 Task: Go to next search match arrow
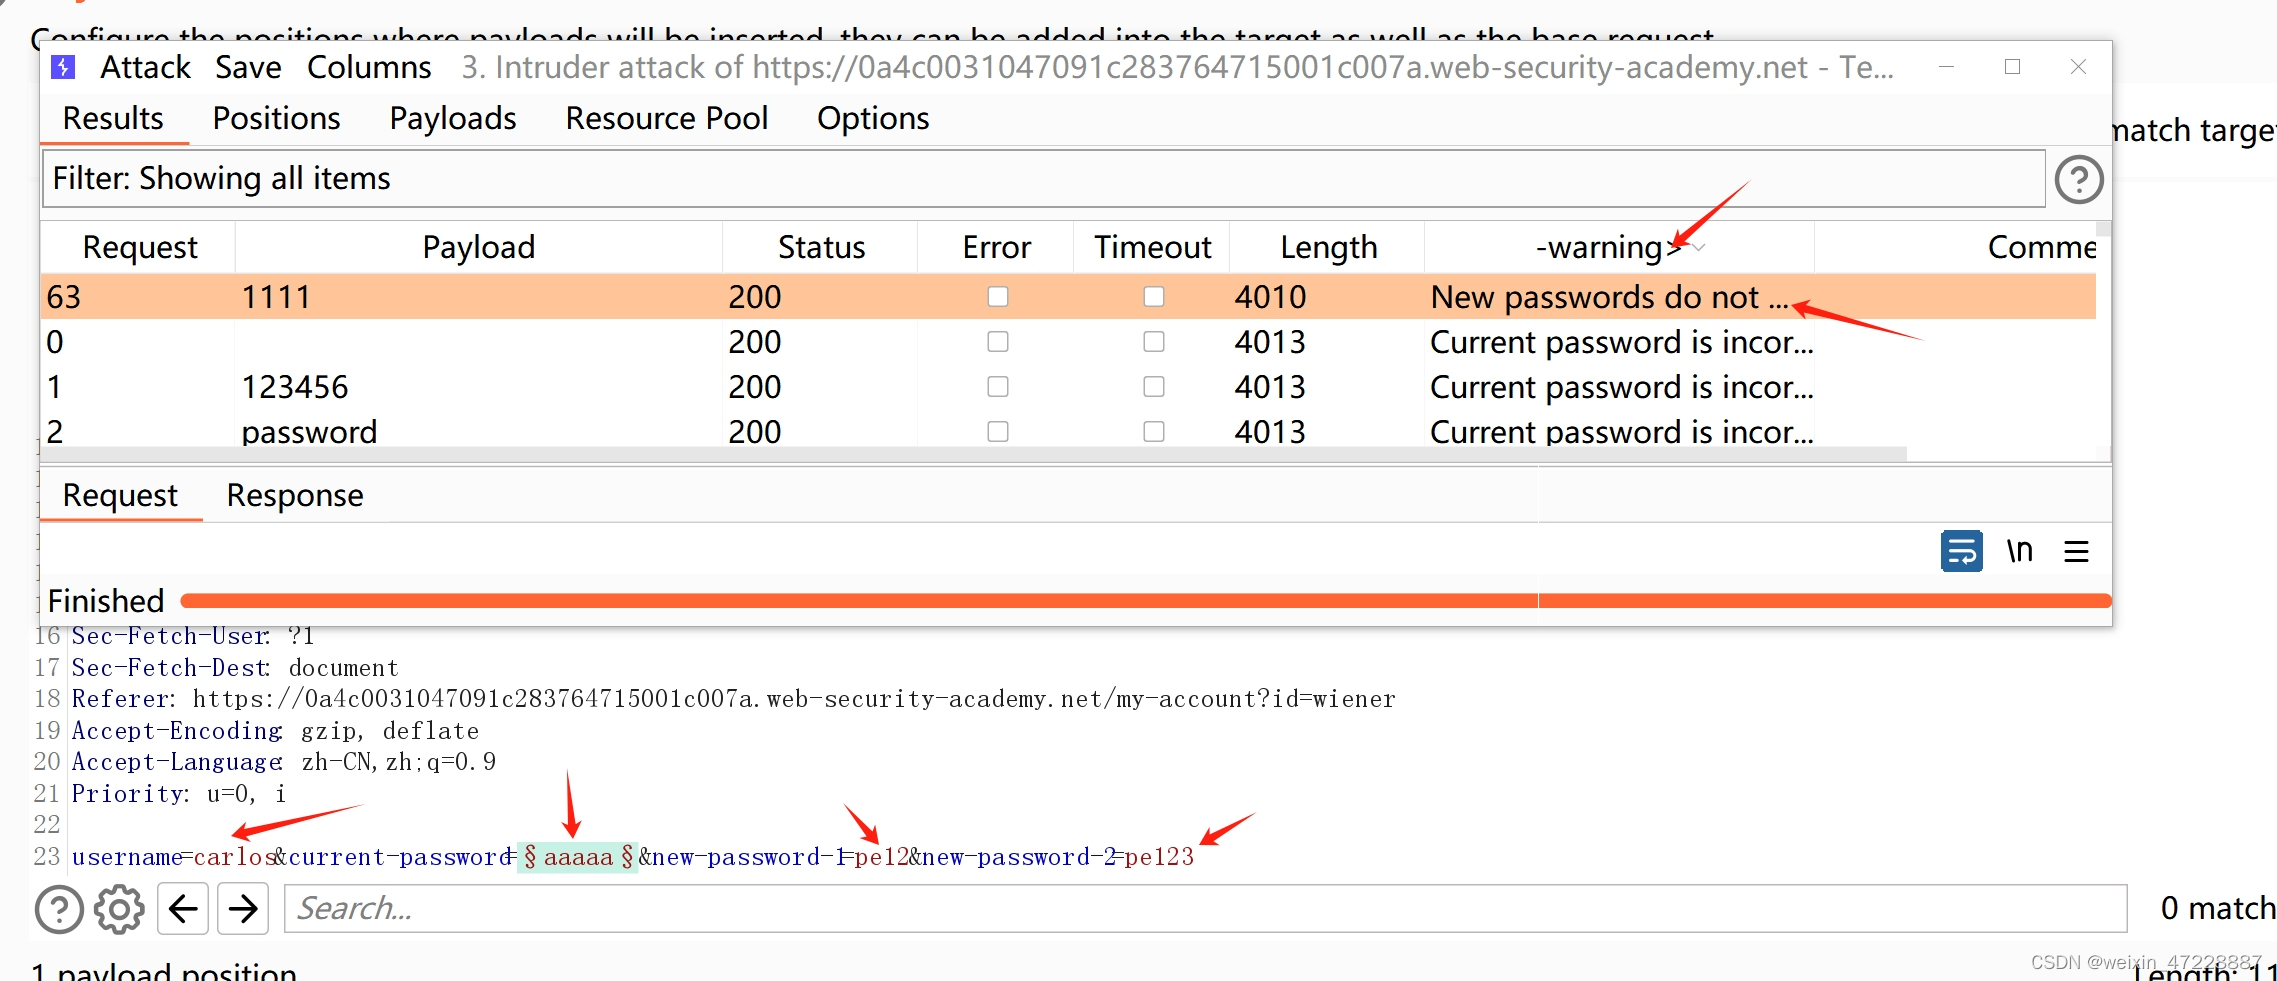(243, 909)
